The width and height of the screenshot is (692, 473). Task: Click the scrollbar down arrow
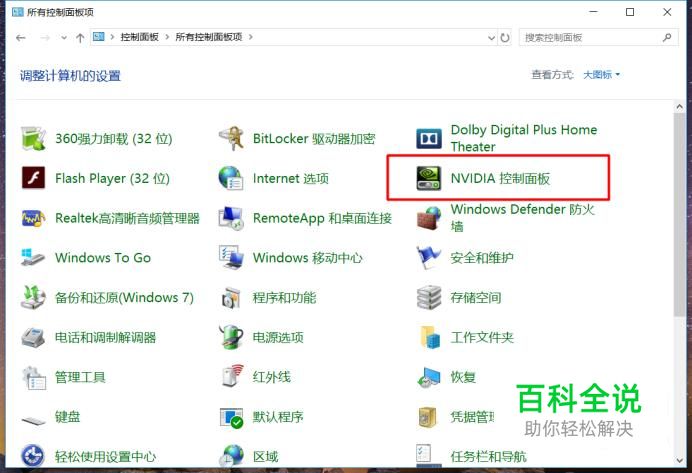click(x=679, y=460)
